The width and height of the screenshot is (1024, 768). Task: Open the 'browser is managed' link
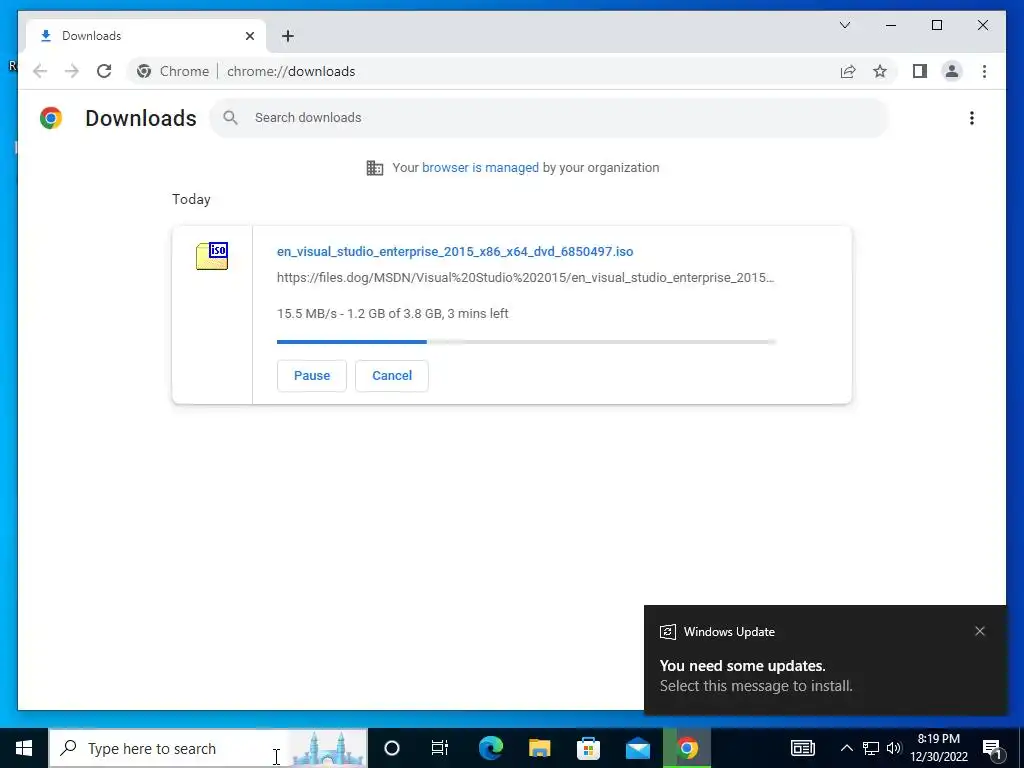point(480,168)
